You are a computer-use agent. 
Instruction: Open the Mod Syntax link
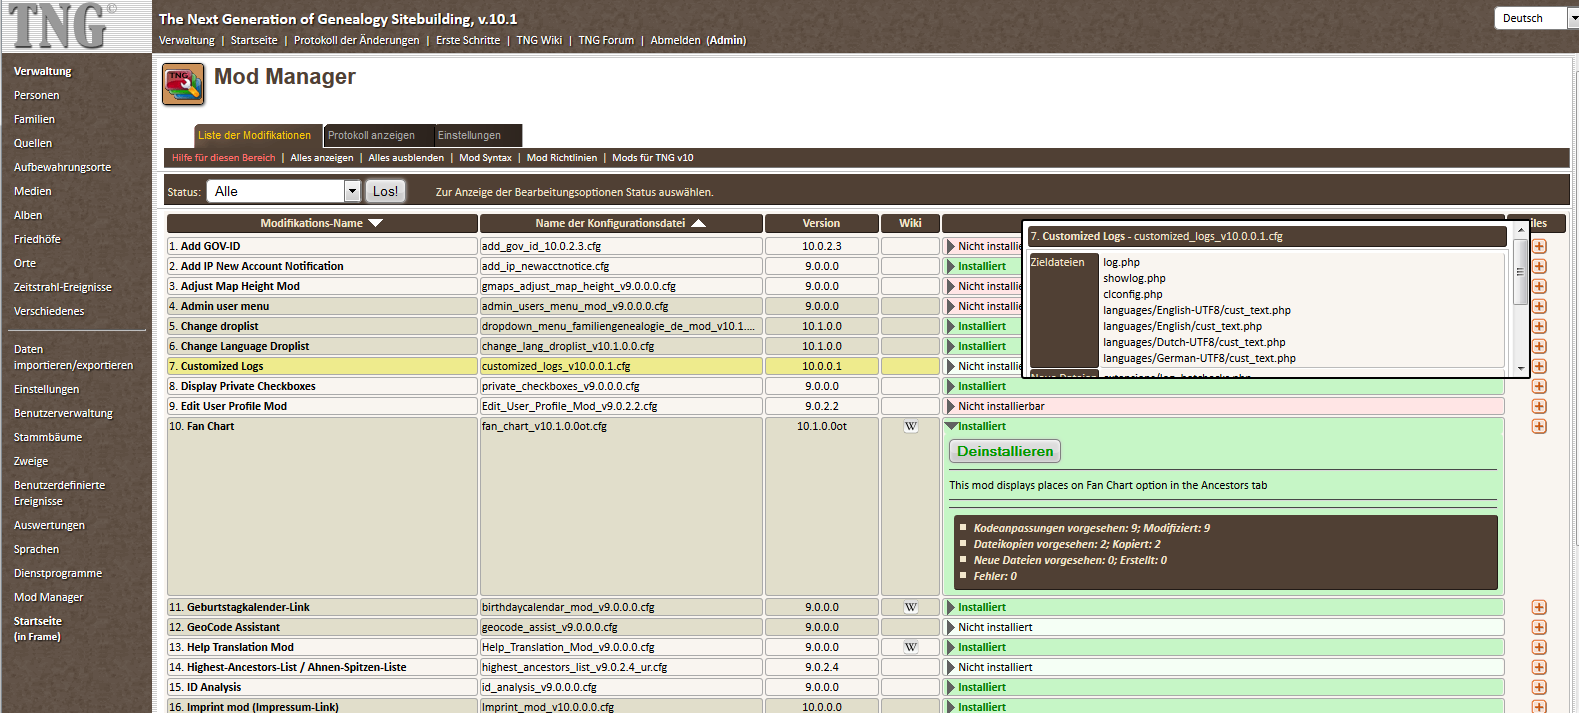click(485, 158)
